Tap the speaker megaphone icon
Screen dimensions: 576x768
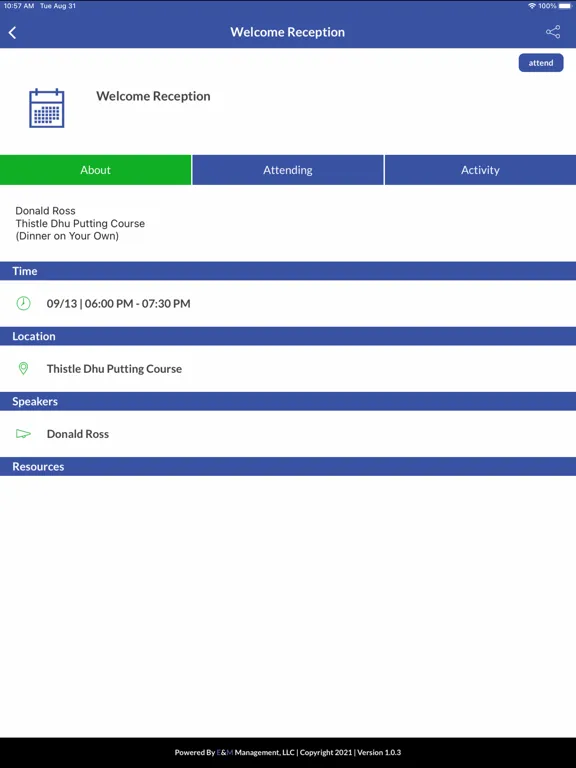pyautogui.click(x=23, y=433)
